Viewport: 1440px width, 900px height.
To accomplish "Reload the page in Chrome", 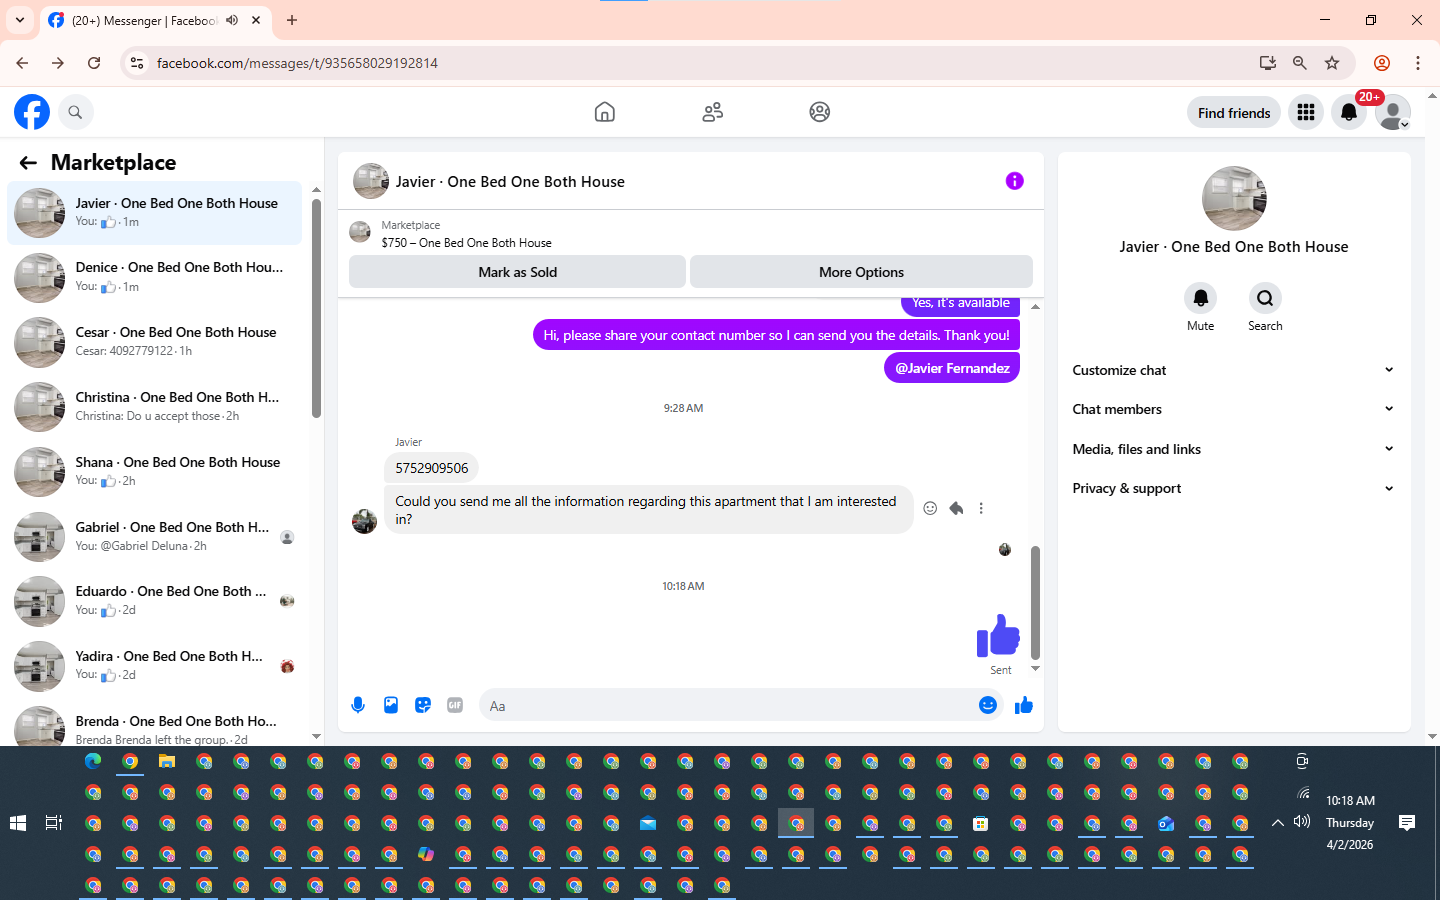I will tap(94, 63).
